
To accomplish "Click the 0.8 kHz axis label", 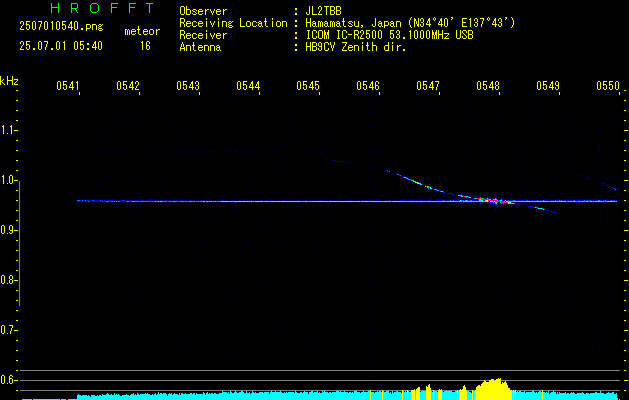I will [x=8, y=280].
